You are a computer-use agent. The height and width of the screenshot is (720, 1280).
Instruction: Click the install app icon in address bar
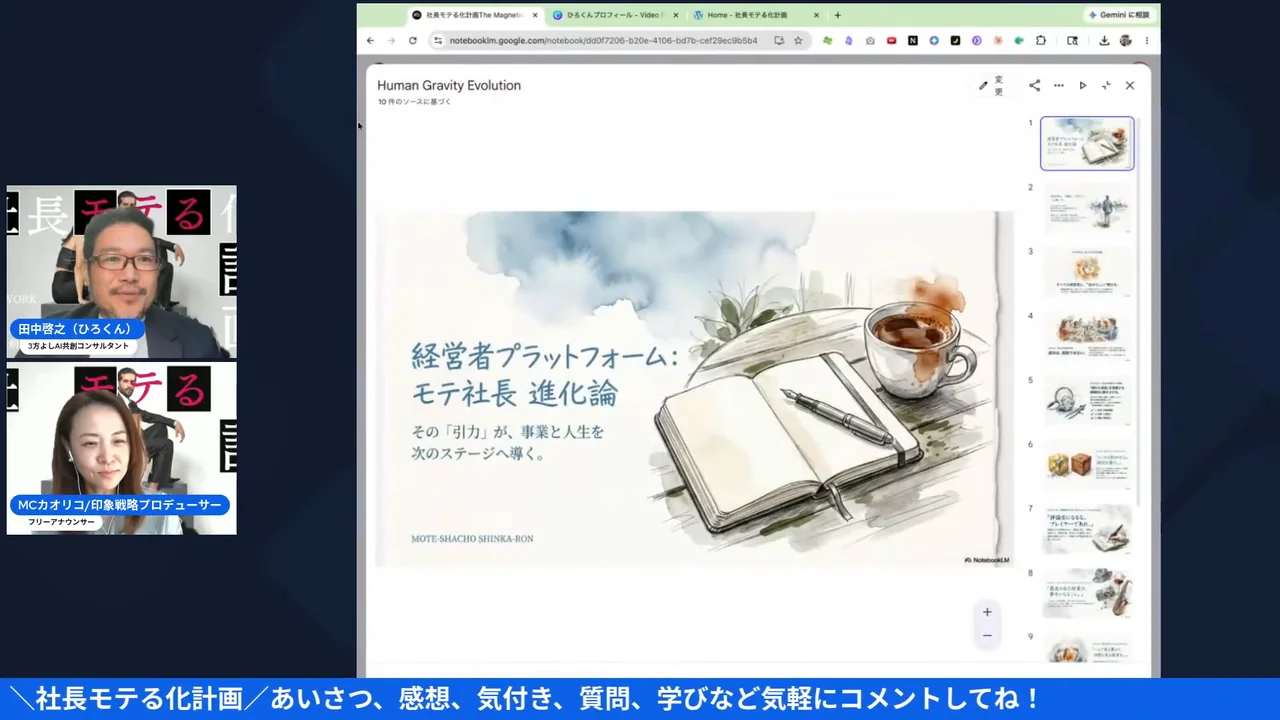[779, 41]
